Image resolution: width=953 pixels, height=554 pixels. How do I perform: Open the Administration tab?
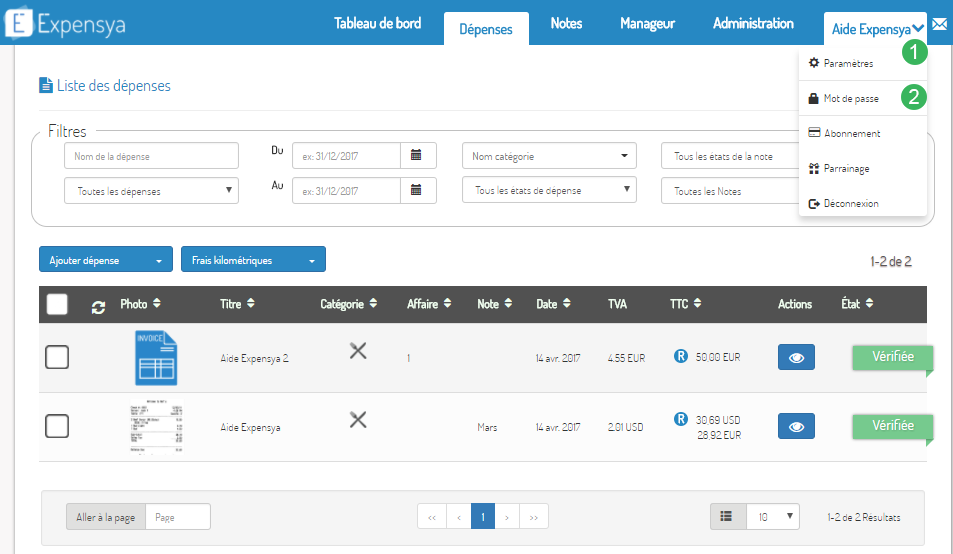tap(753, 23)
